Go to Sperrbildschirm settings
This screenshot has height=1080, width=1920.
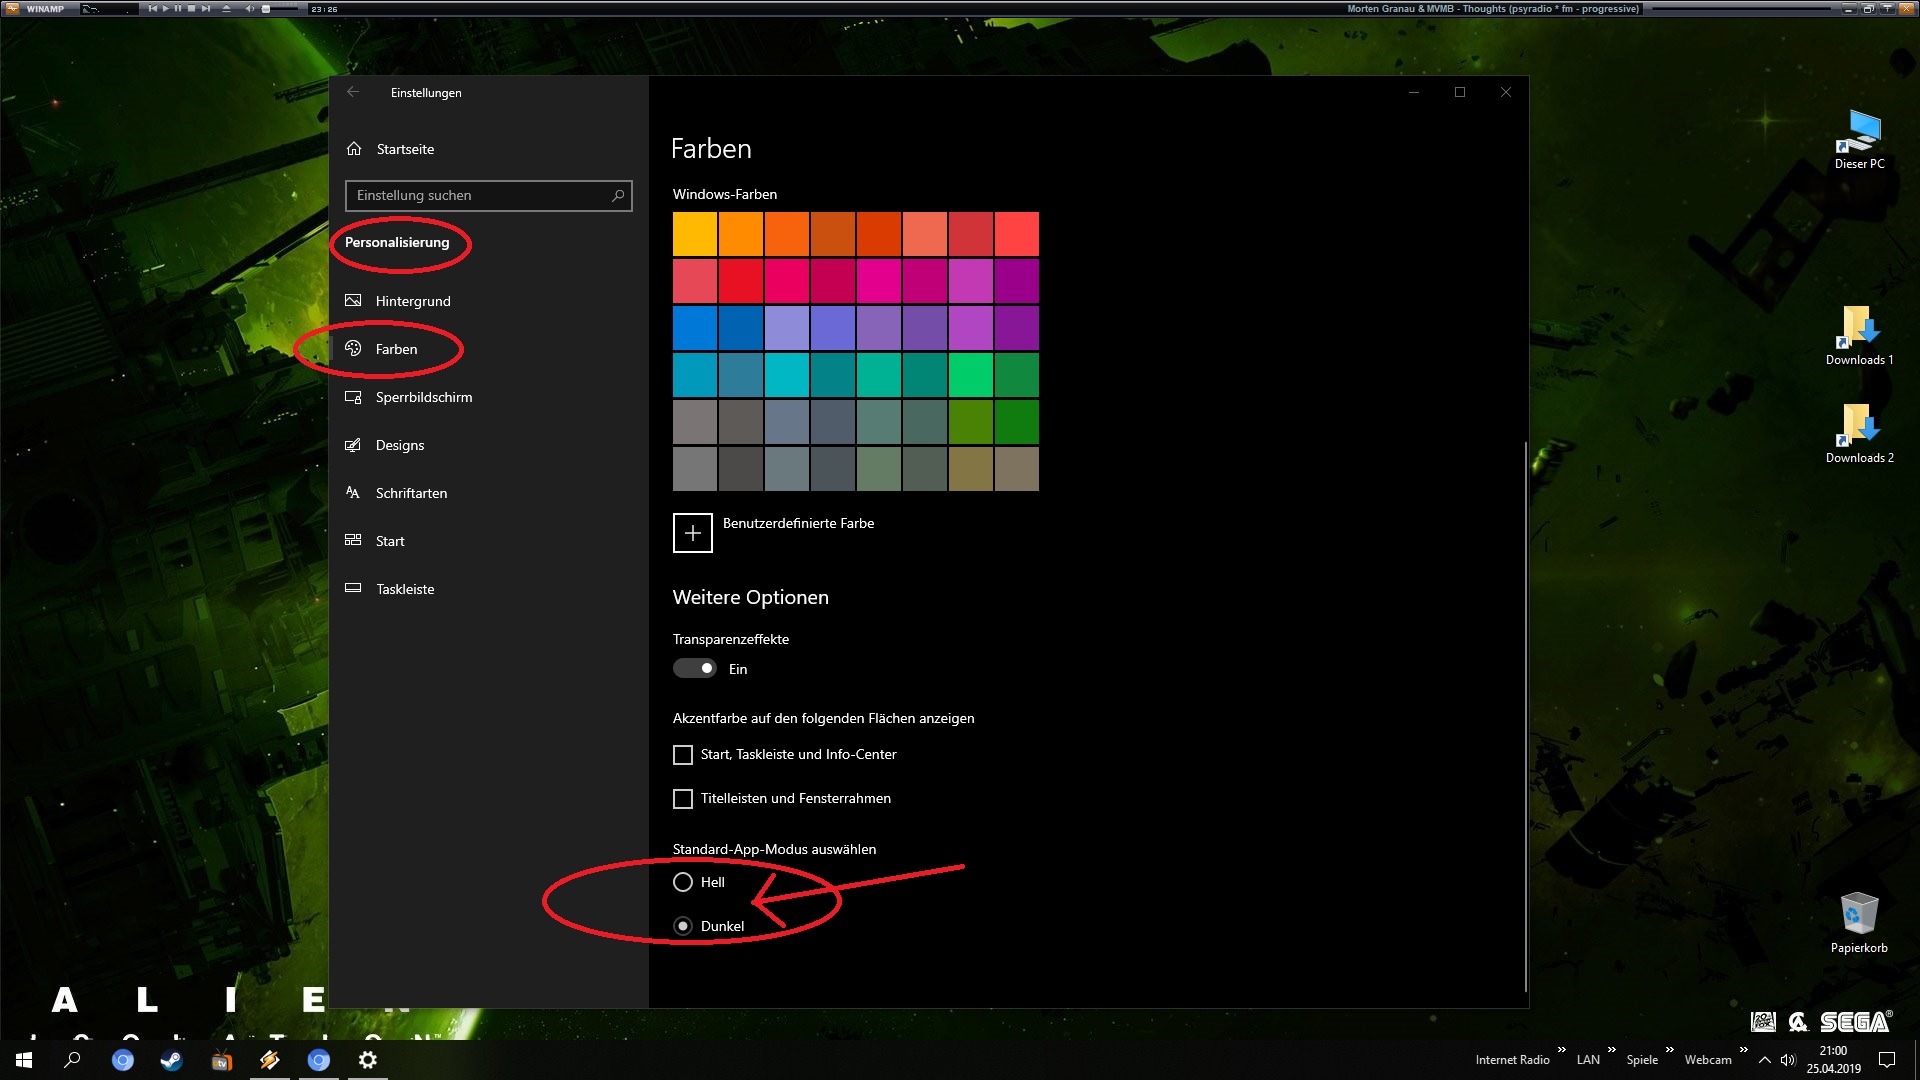pyautogui.click(x=423, y=397)
